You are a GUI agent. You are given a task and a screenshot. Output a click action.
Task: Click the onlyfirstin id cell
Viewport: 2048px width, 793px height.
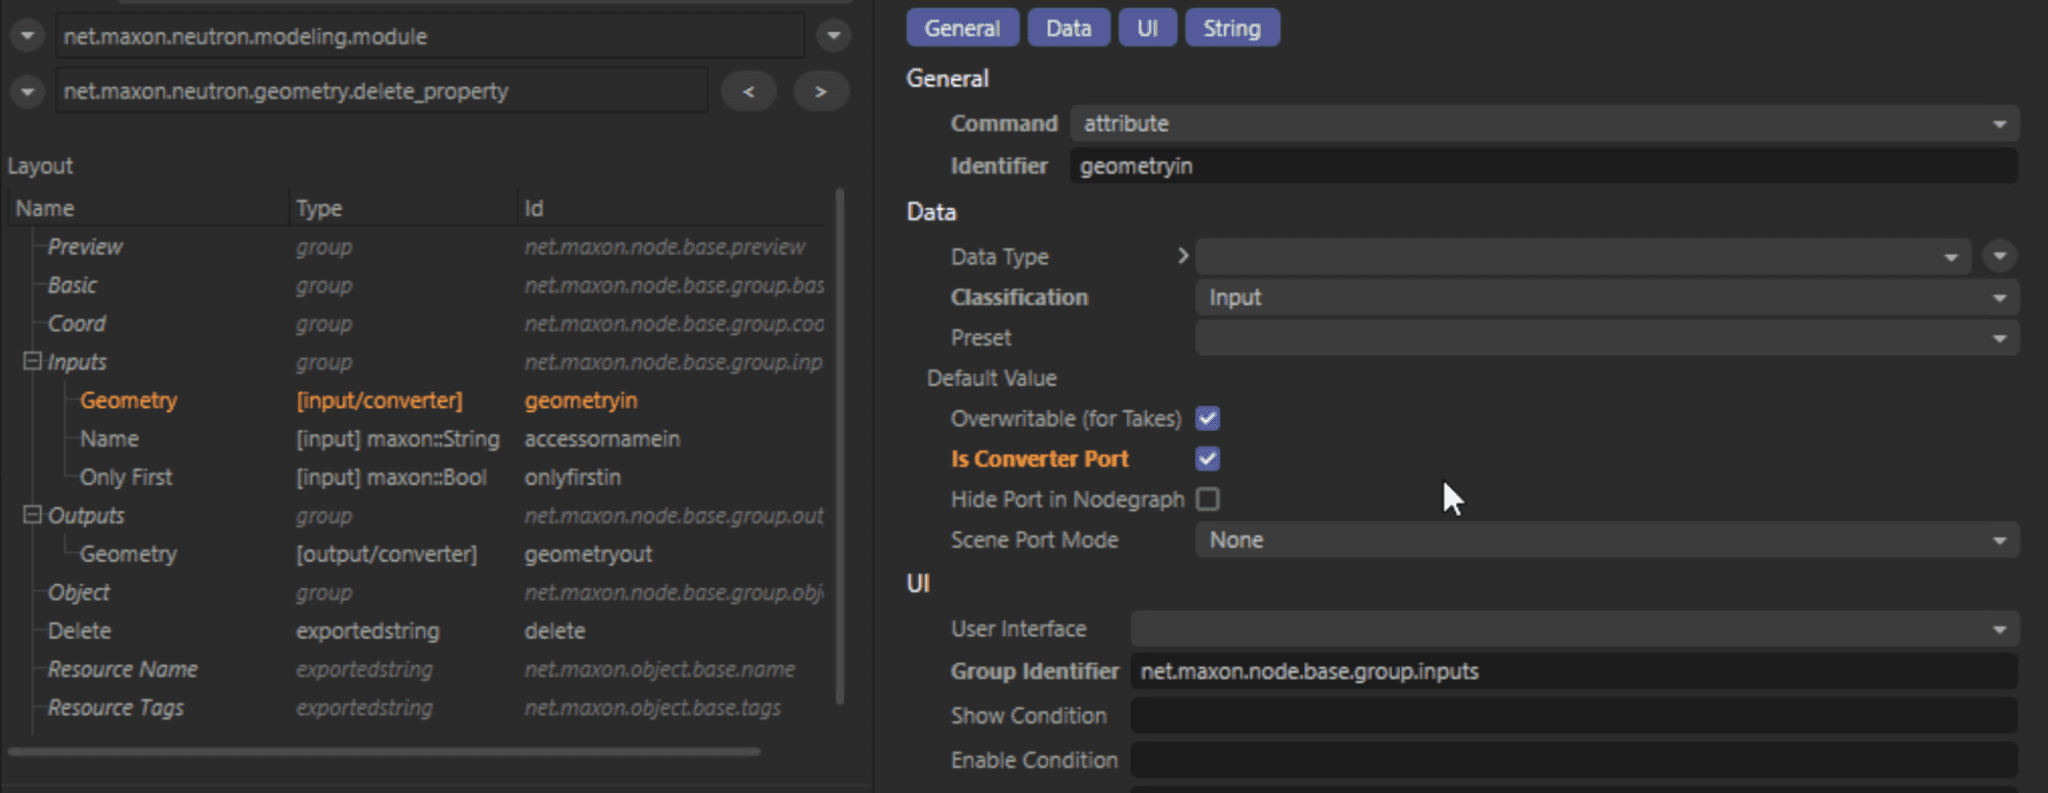(x=573, y=477)
